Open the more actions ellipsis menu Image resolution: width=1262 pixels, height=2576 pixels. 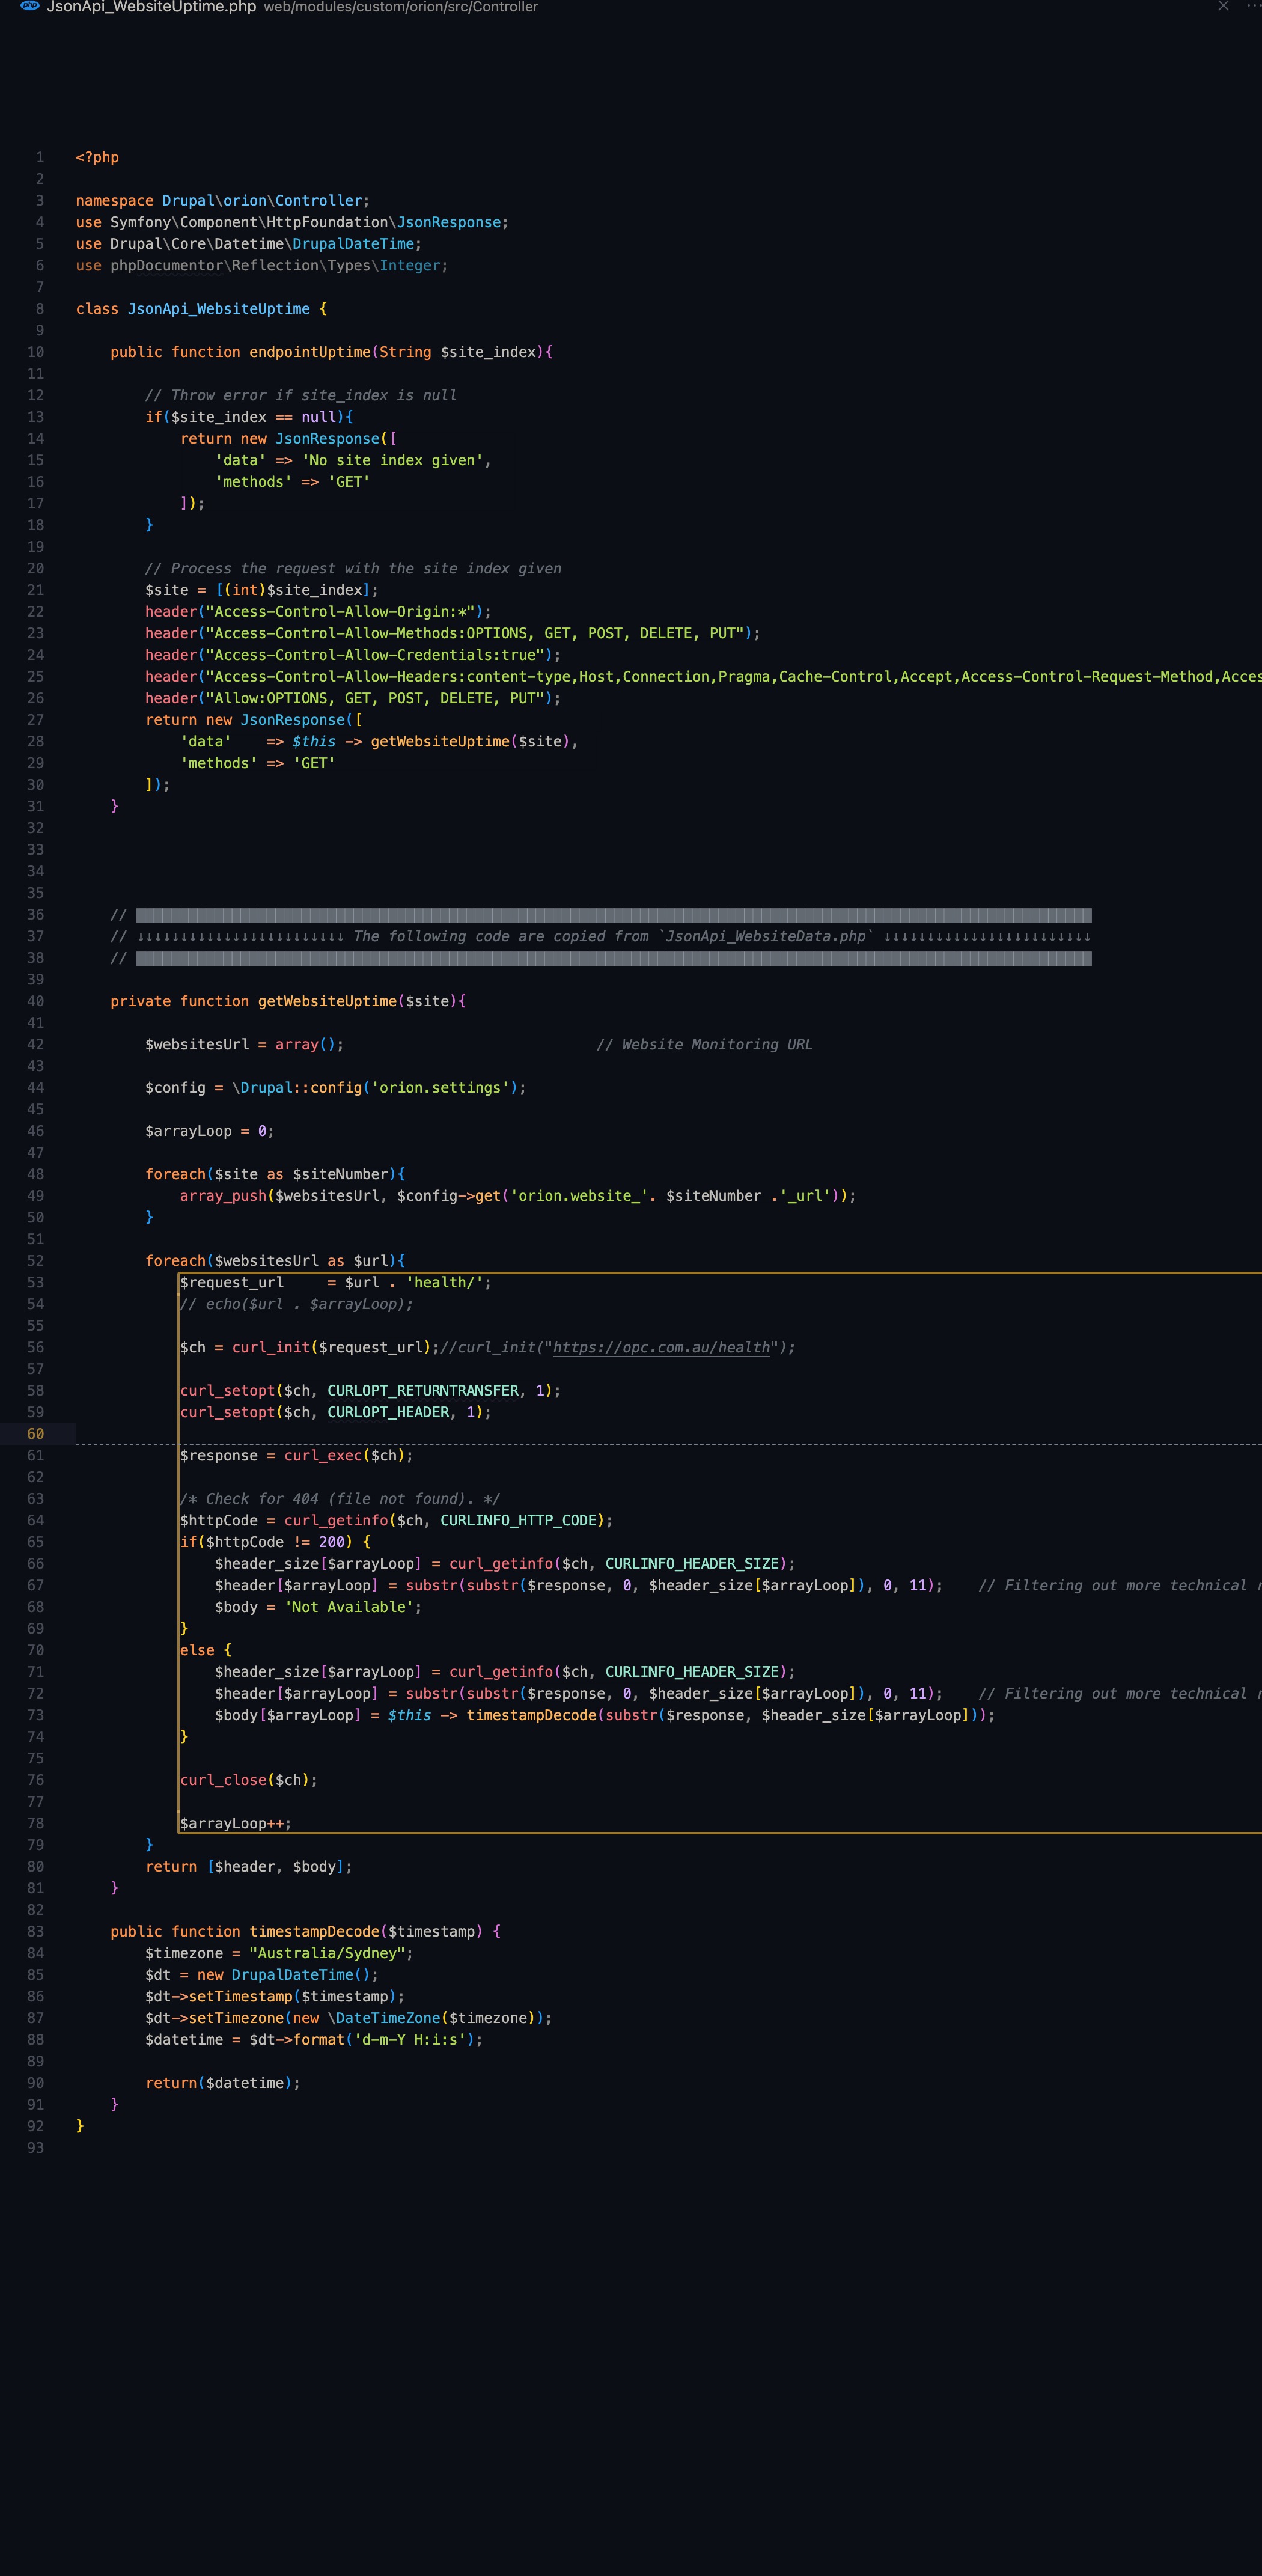tap(1253, 6)
